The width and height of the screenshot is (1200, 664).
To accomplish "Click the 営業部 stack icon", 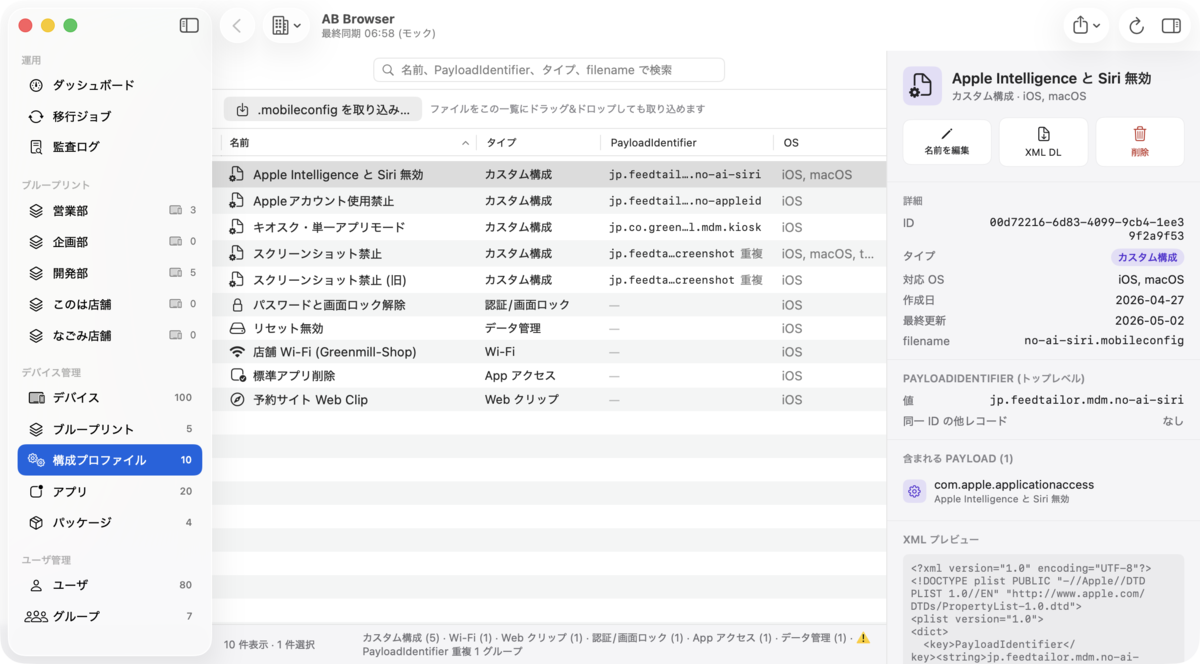I will [x=36, y=211].
